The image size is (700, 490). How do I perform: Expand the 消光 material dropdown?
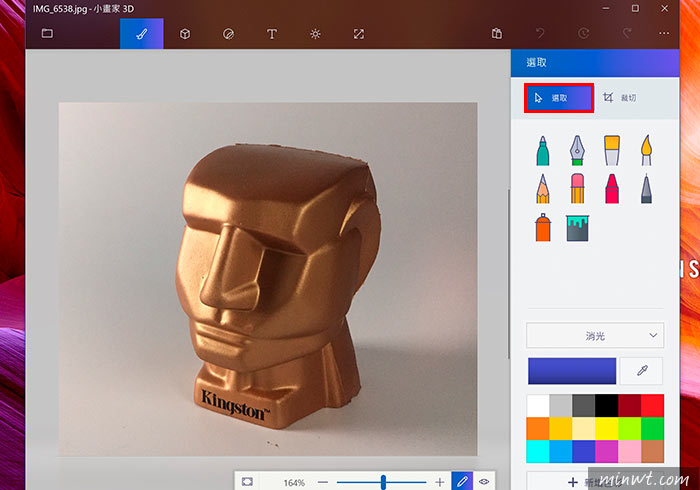(595, 336)
